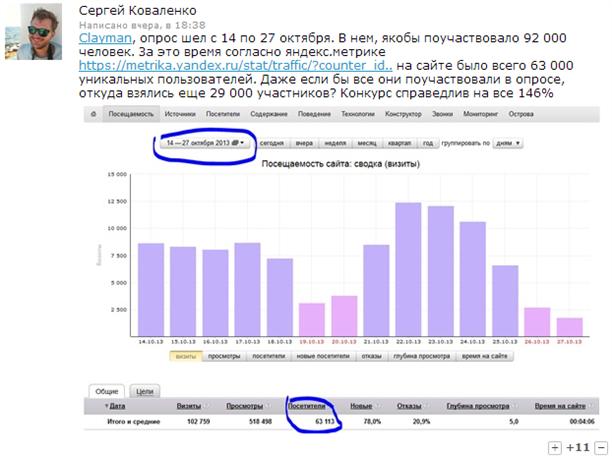This screenshot has height=456, width=612.
Task: Click the home icon in Metrika menu
Action: [x=92, y=116]
